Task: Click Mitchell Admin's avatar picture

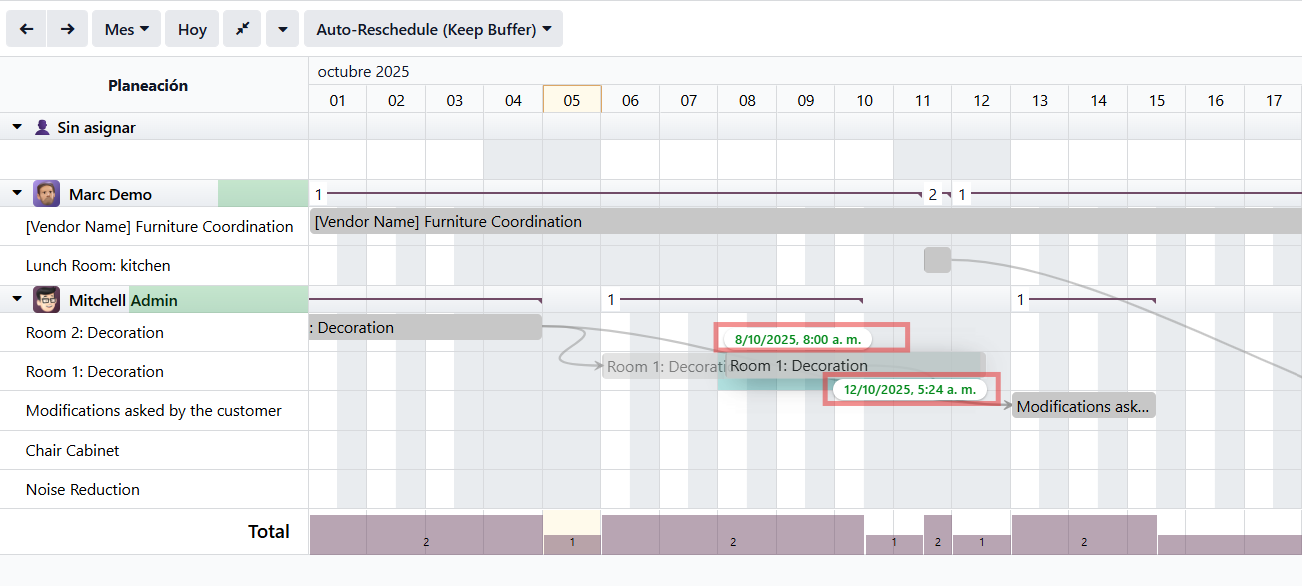Action: tap(46, 300)
